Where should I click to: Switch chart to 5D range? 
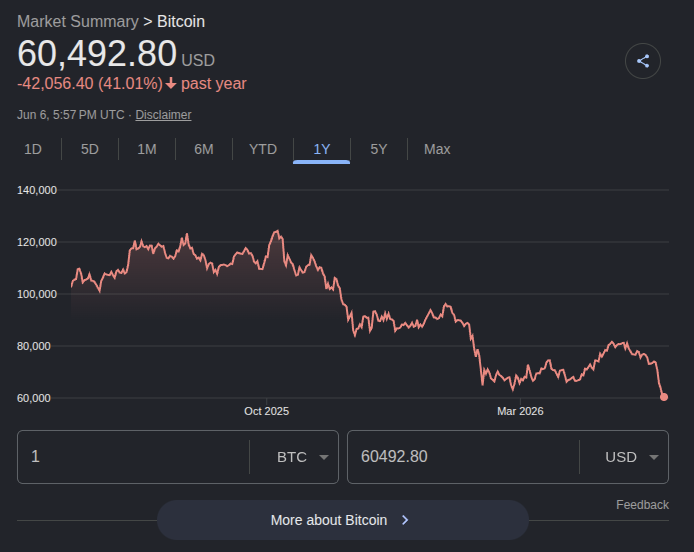90,149
